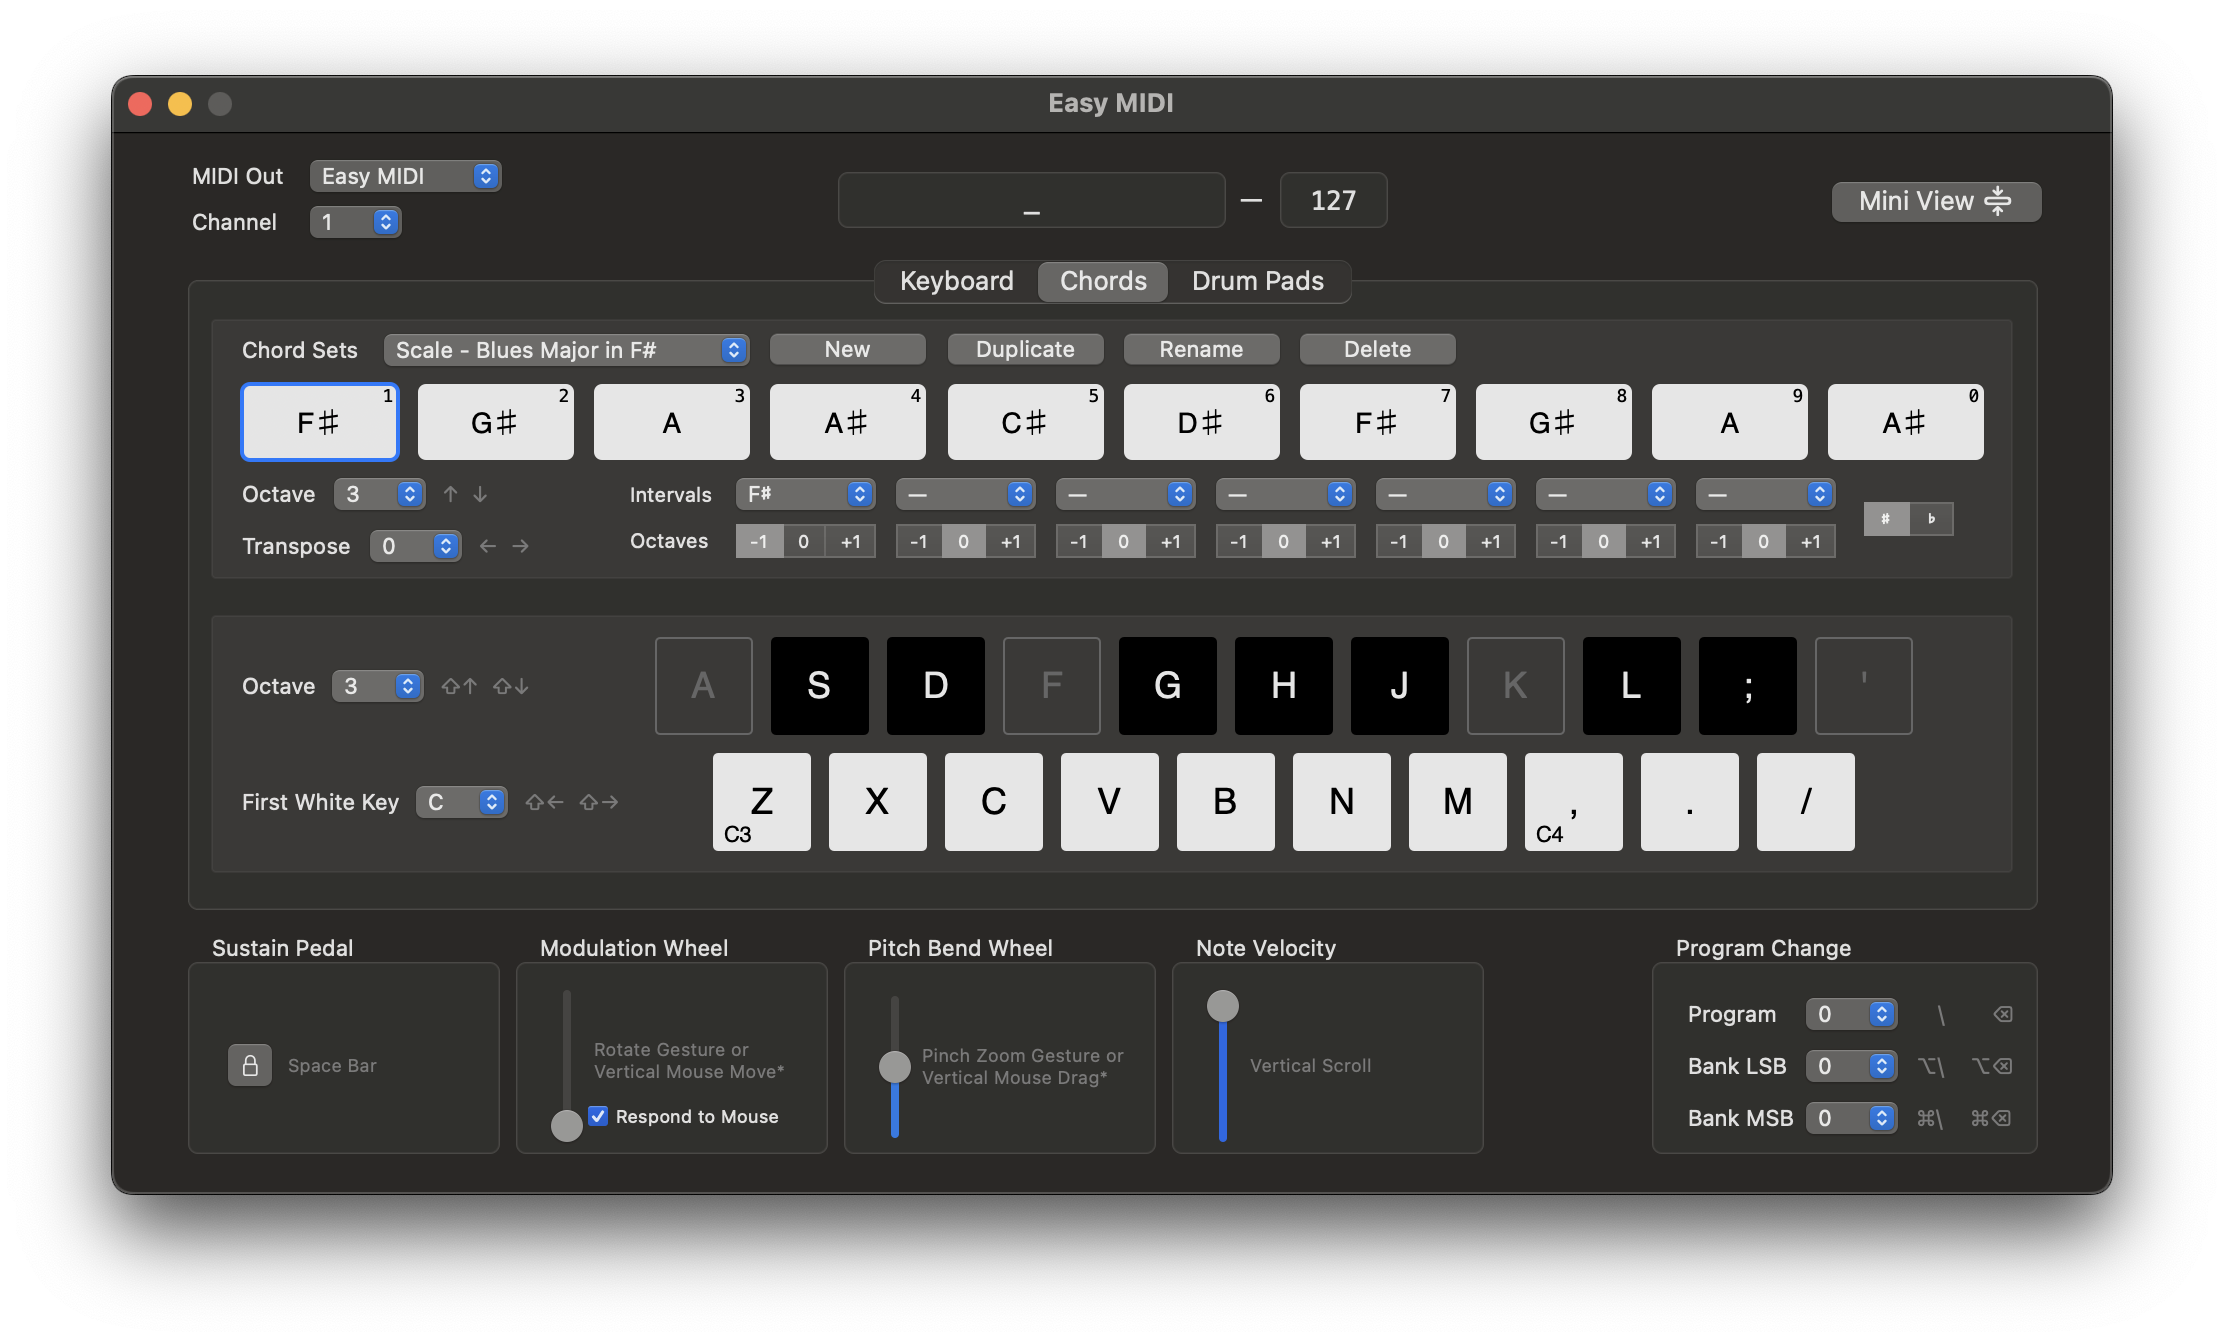The image size is (2224, 1342).
Task: Click the lock icon in Sustain Pedal panel
Action: (250, 1065)
